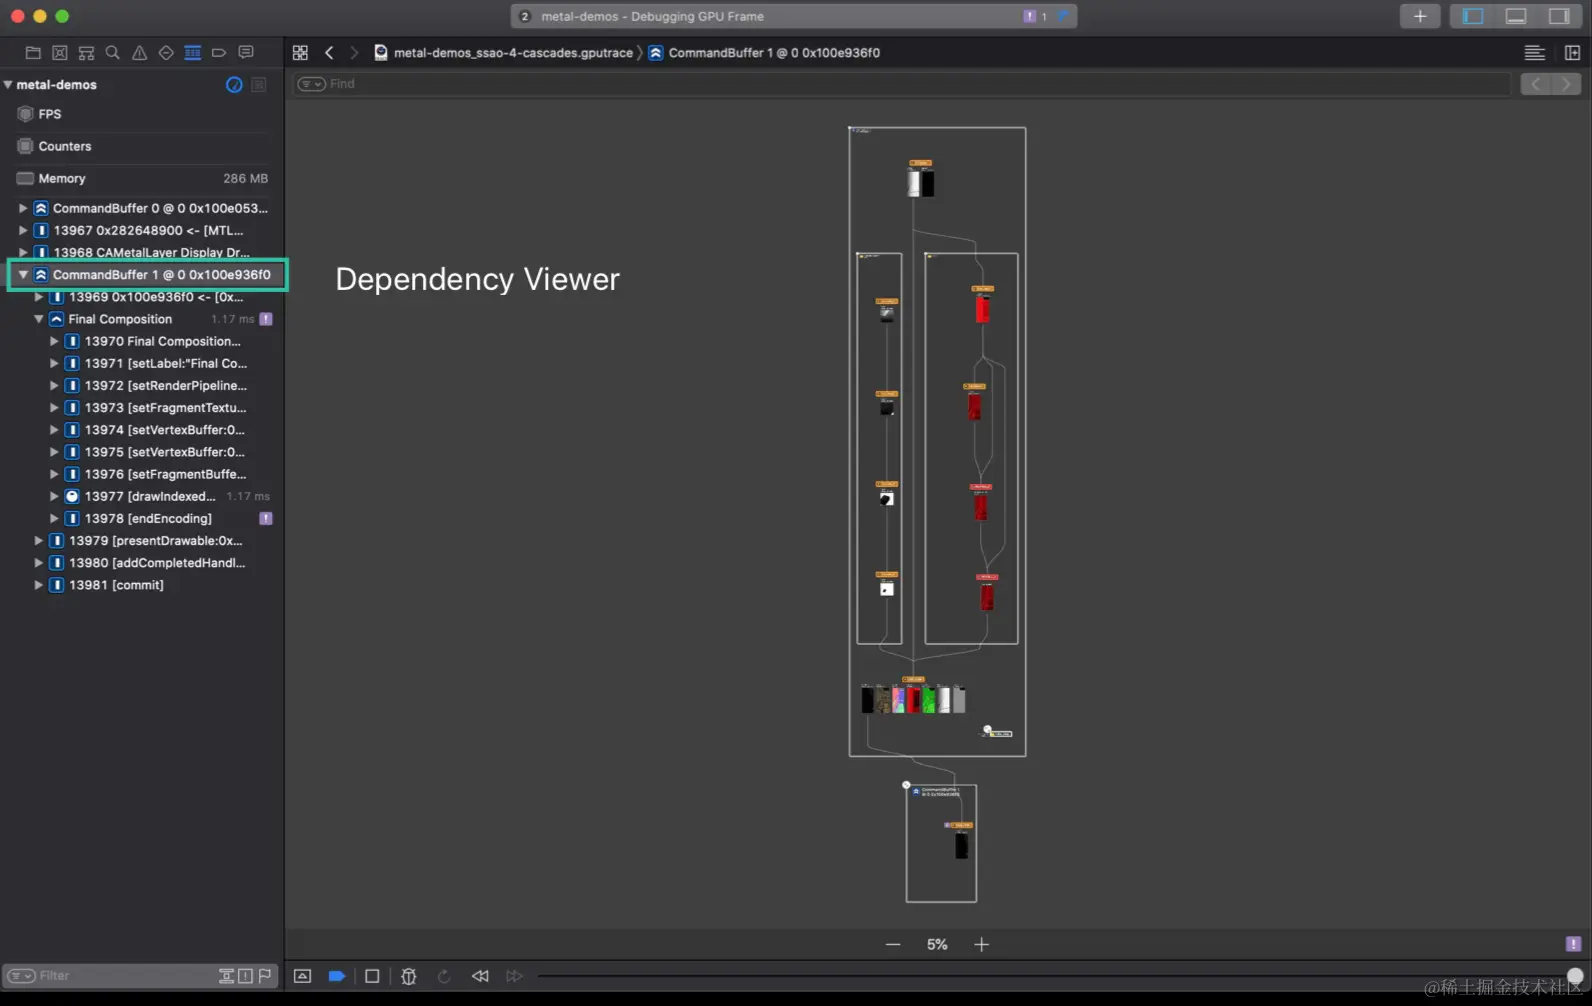Image resolution: width=1592 pixels, height=1006 pixels.
Task: Go back with the jump bar arrow
Action: pyautogui.click(x=329, y=53)
